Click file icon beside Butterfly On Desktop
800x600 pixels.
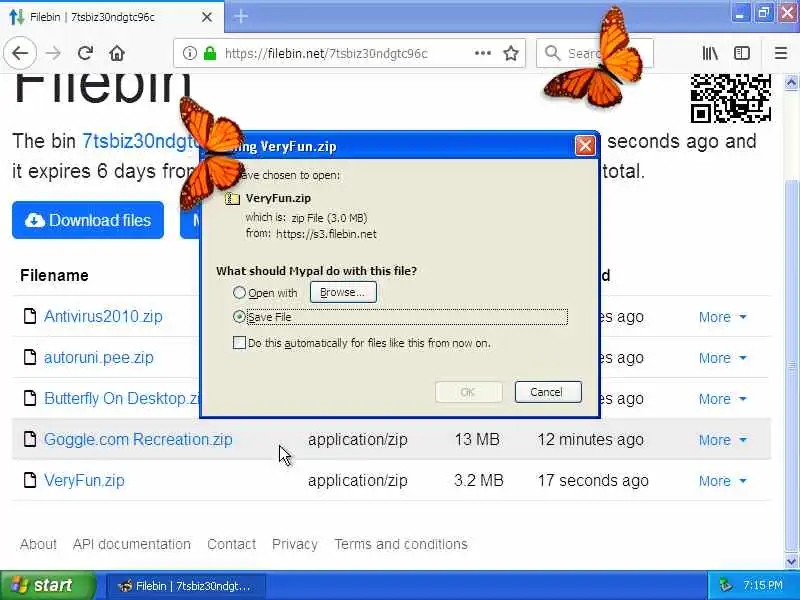pos(30,398)
